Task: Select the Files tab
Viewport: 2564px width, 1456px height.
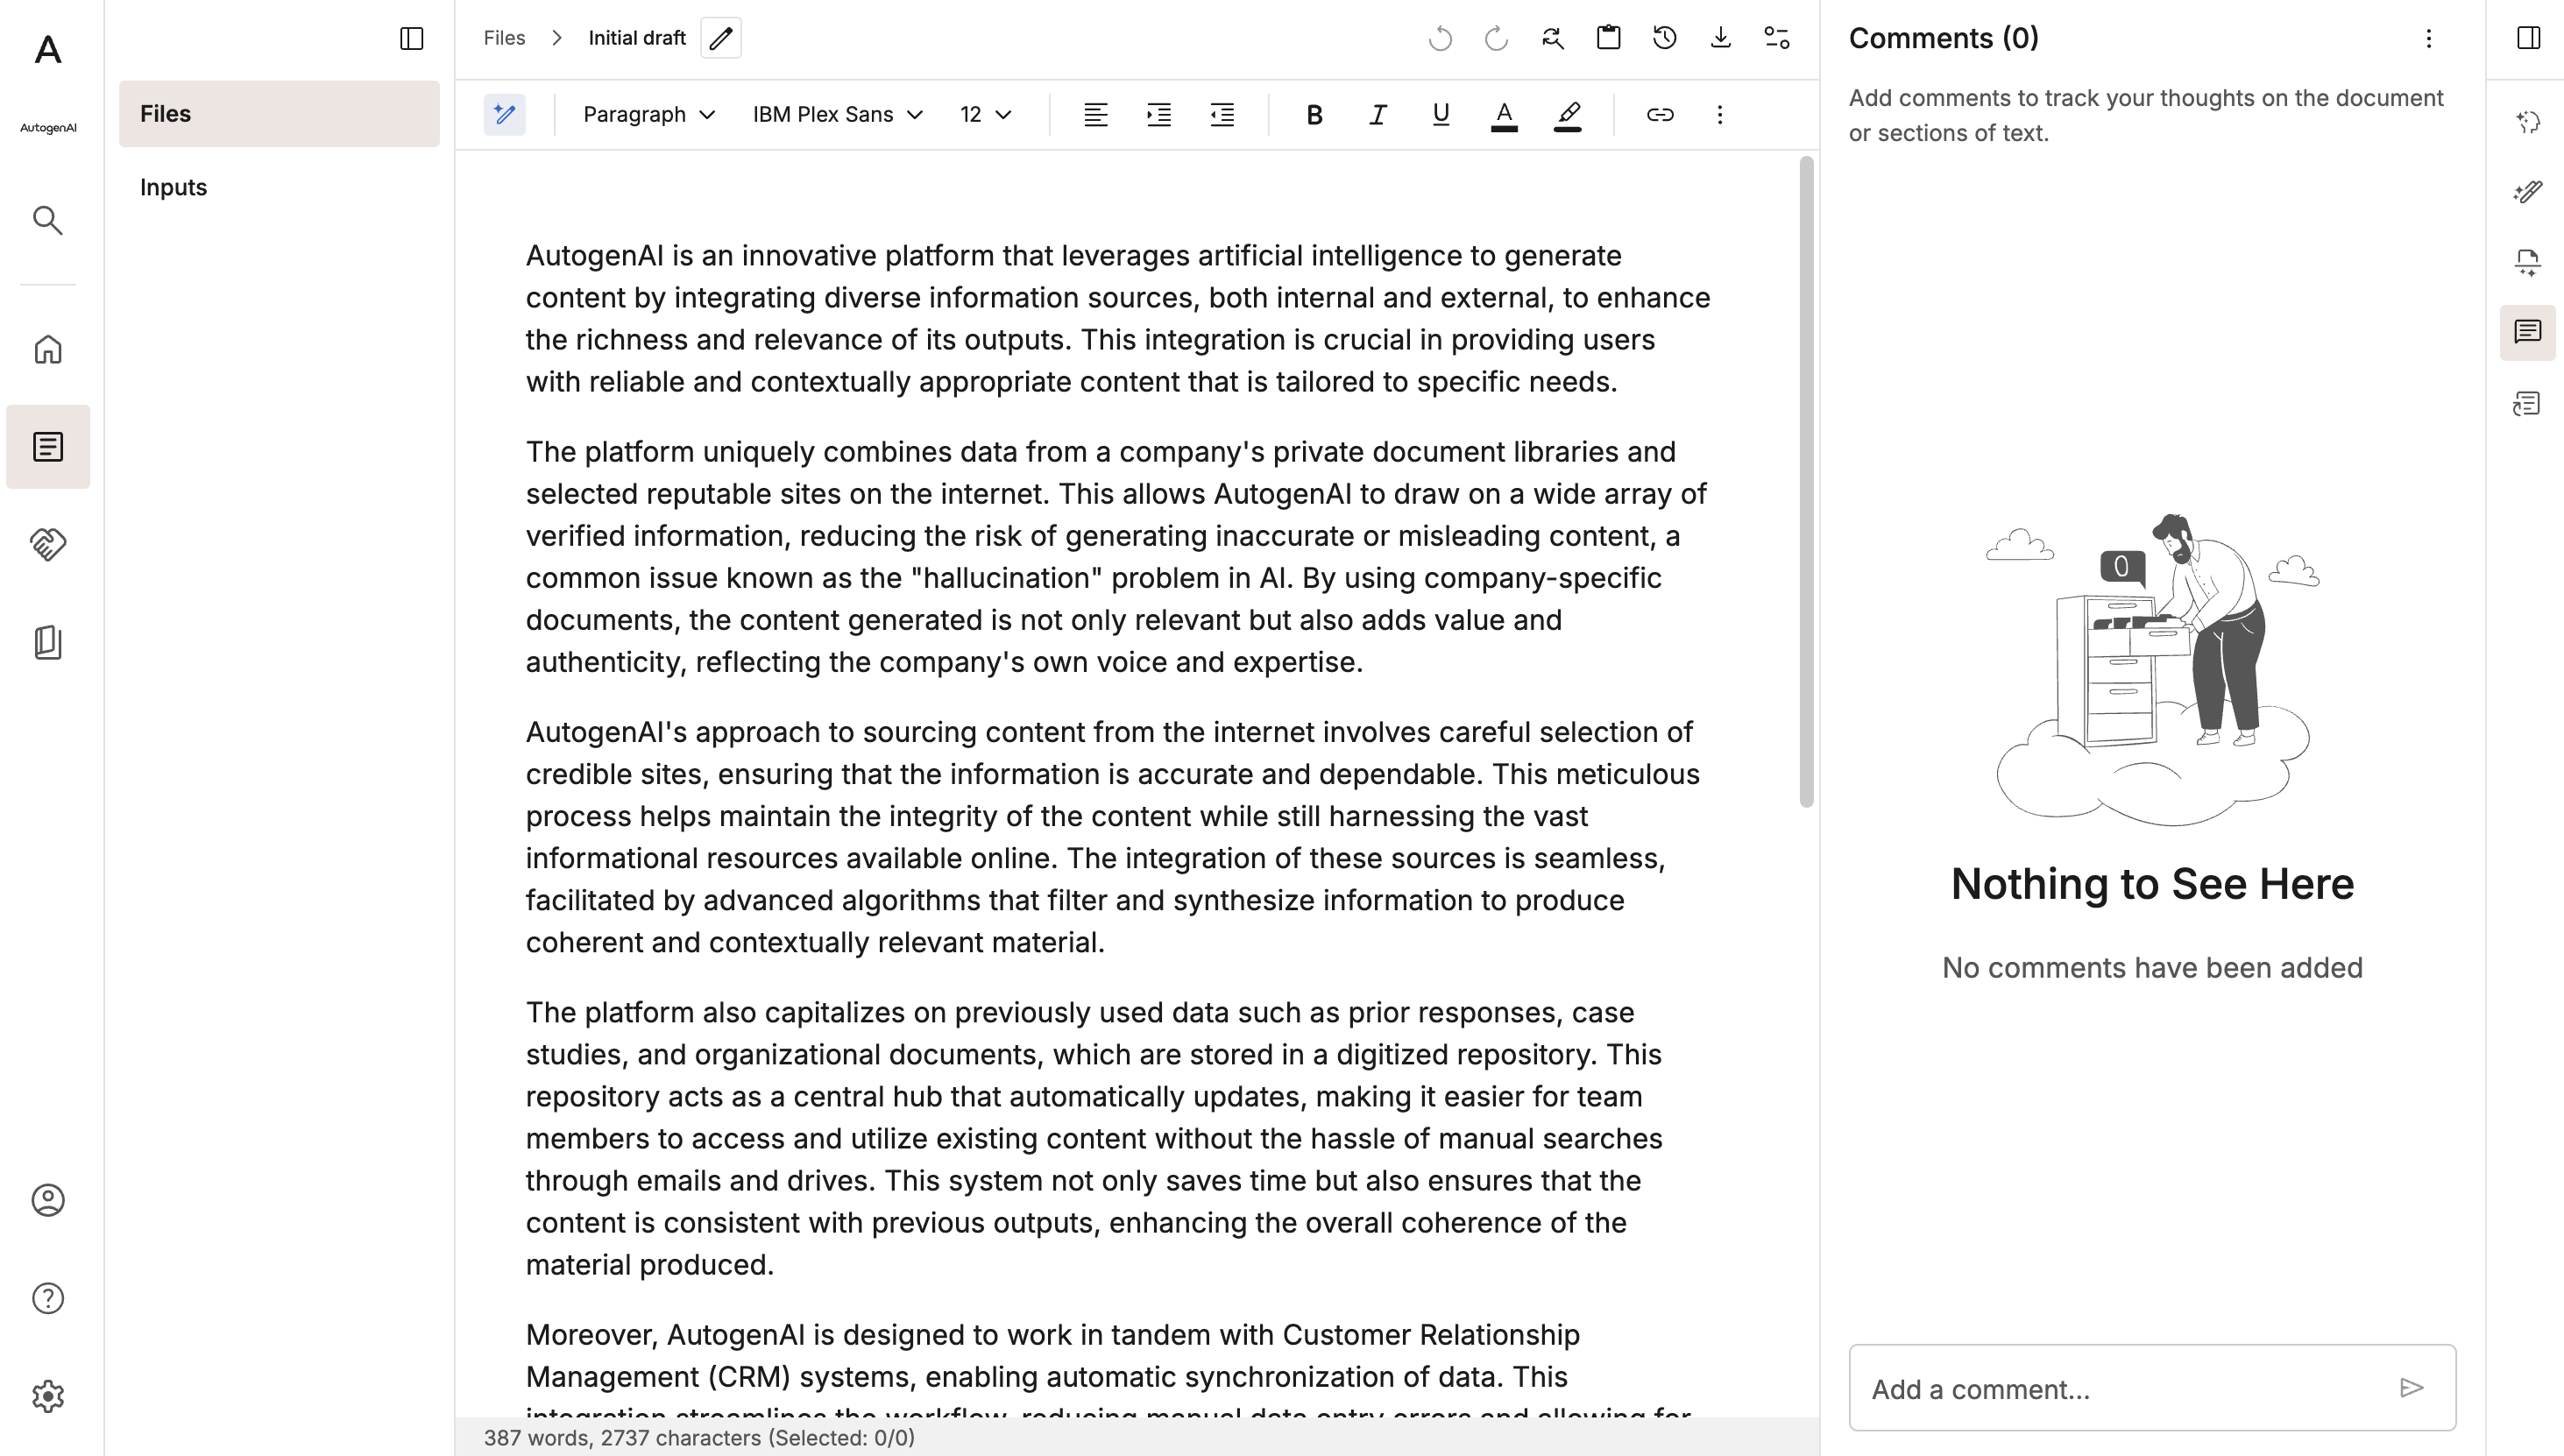Action: tap(279, 114)
